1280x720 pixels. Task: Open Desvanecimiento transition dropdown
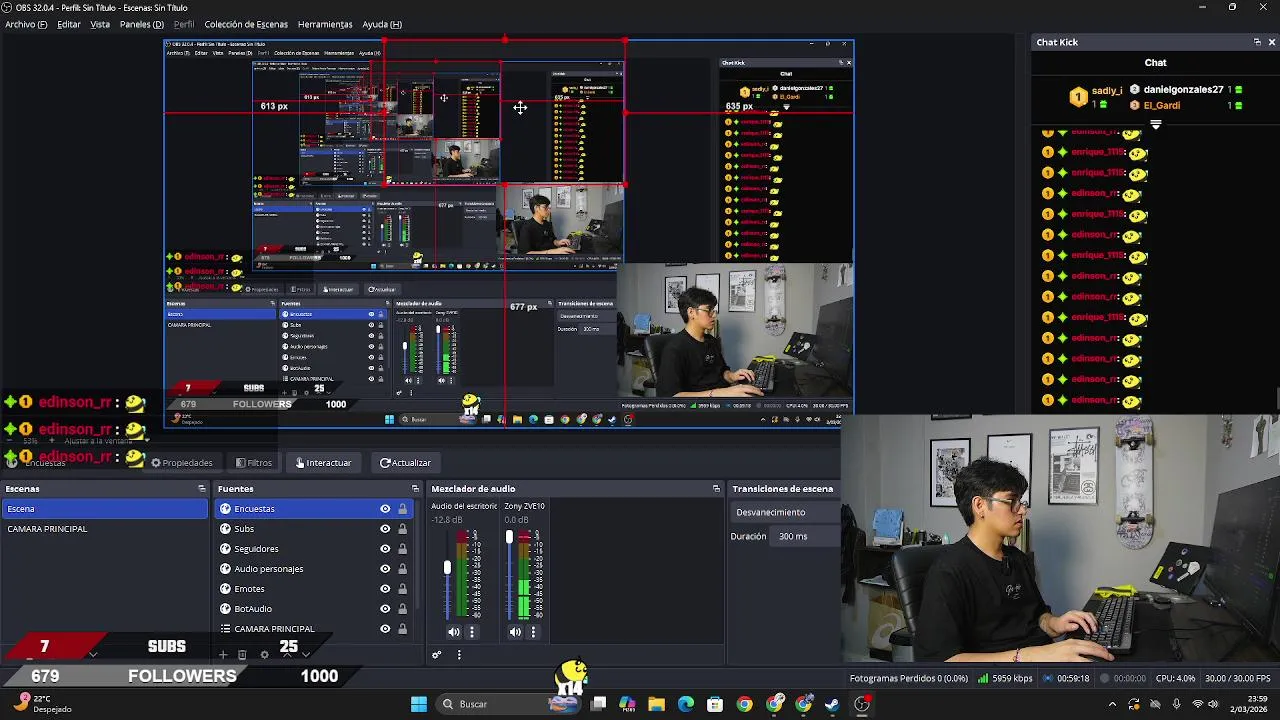783,512
